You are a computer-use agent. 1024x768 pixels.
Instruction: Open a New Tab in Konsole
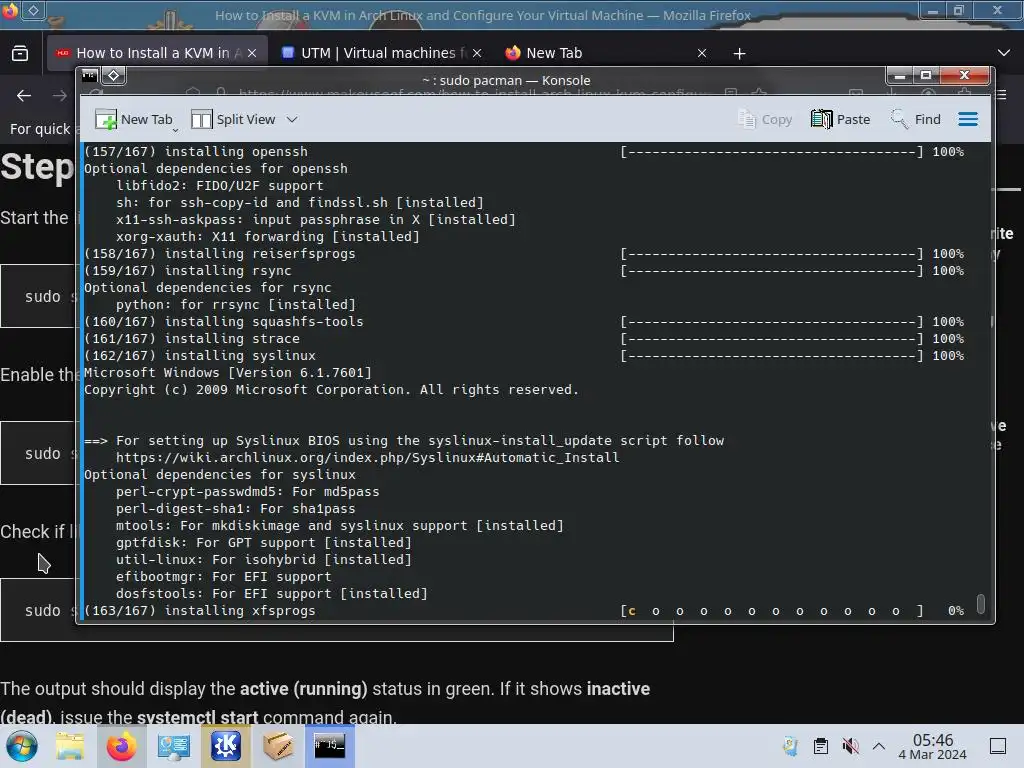coord(134,120)
